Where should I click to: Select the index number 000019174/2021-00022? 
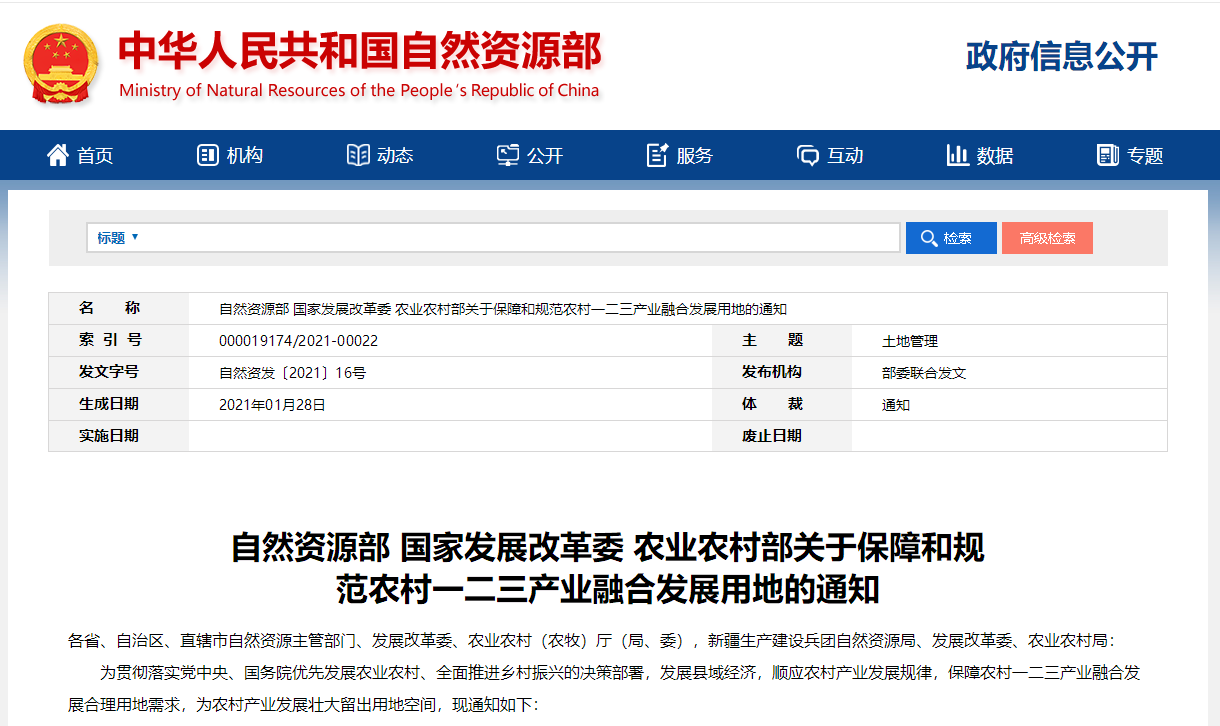[x=299, y=341]
